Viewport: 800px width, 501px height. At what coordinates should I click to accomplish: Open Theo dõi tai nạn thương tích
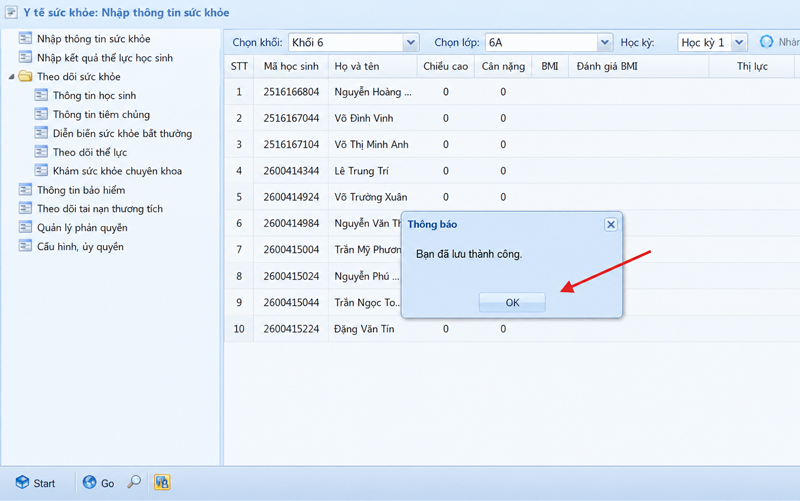pos(99,209)
